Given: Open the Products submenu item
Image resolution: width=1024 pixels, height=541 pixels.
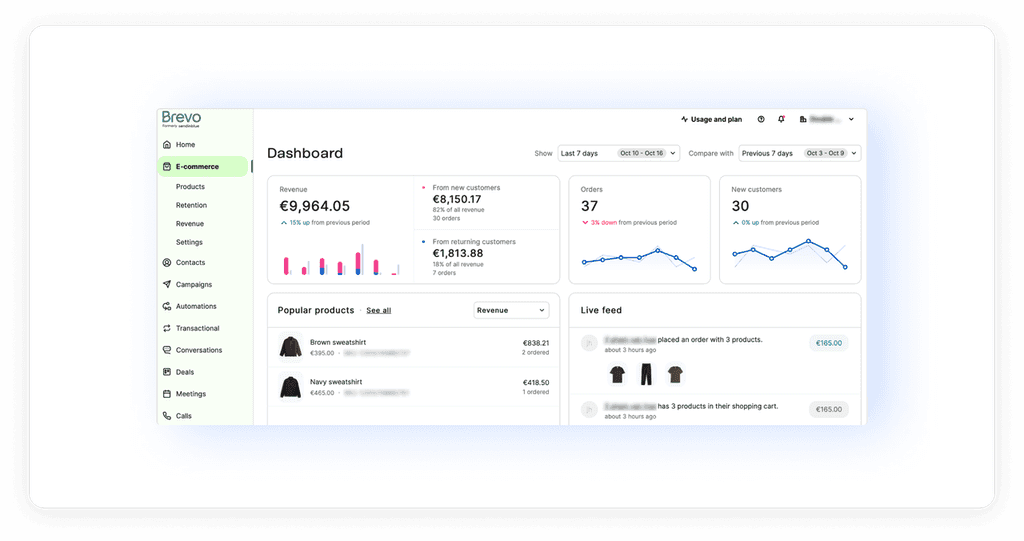Looking at the screenshot, I should click(190, 187).
